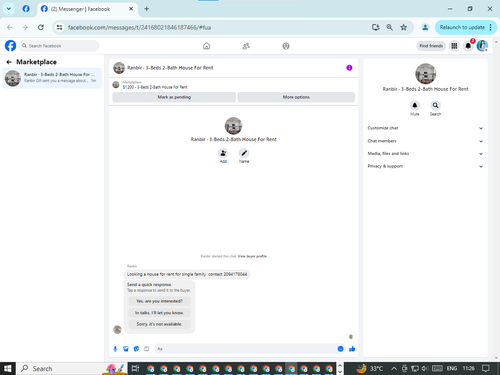Select the Ranbir conversation in the list

[x=52, y=78]
